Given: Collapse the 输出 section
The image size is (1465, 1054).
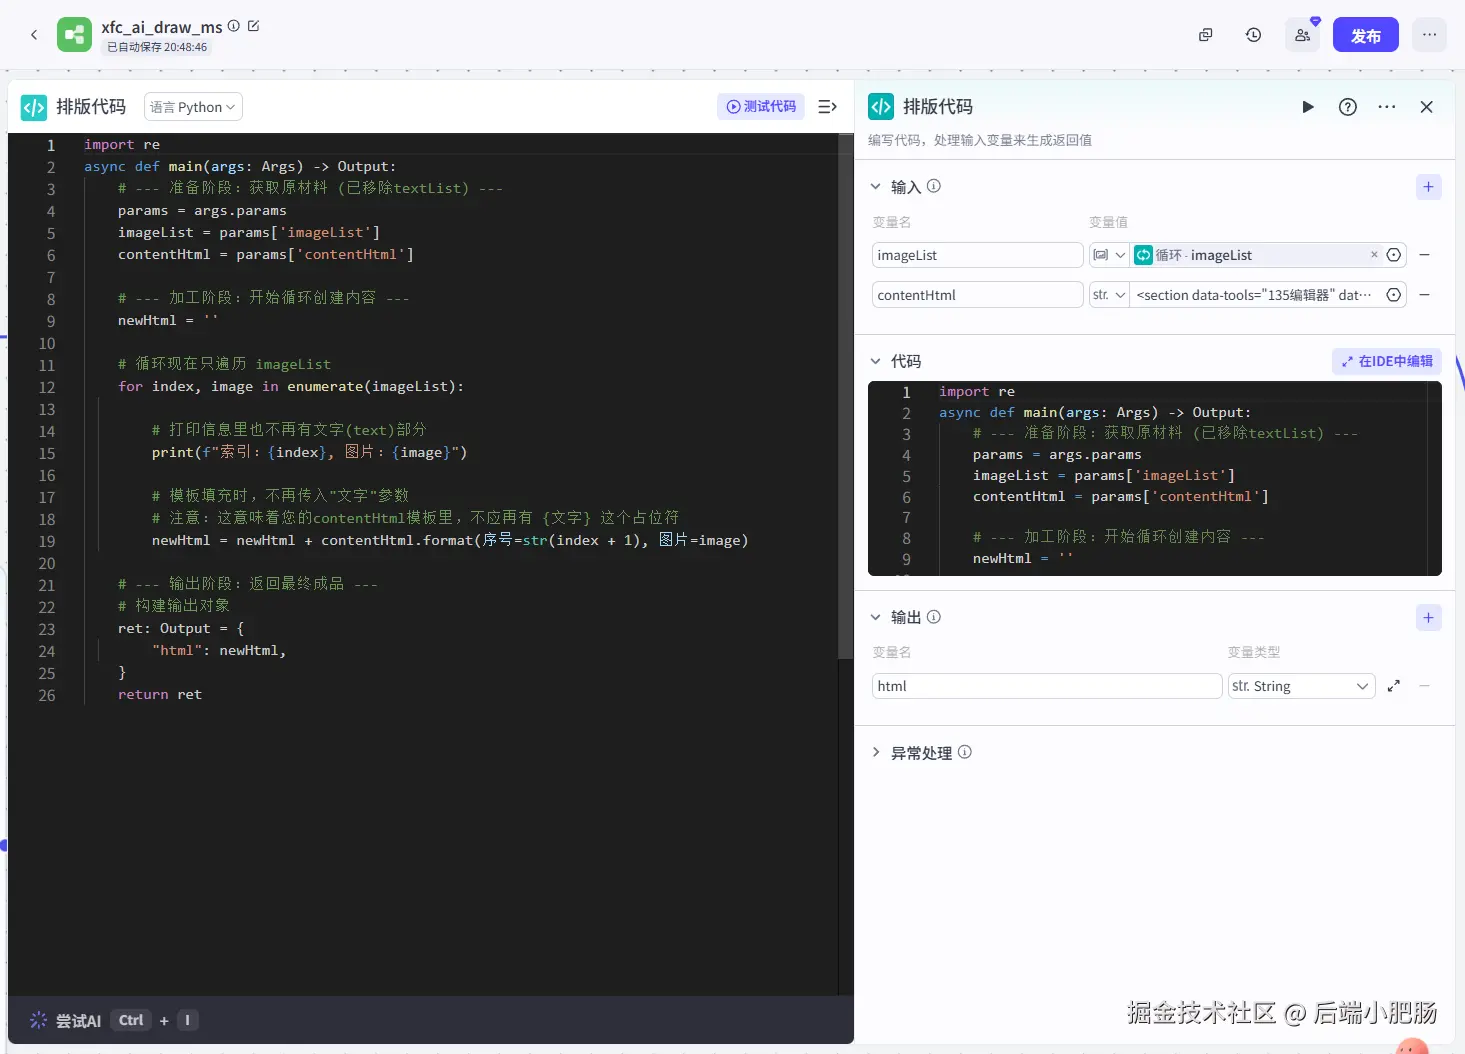Looking at the screenshot, I should point(876,617).
